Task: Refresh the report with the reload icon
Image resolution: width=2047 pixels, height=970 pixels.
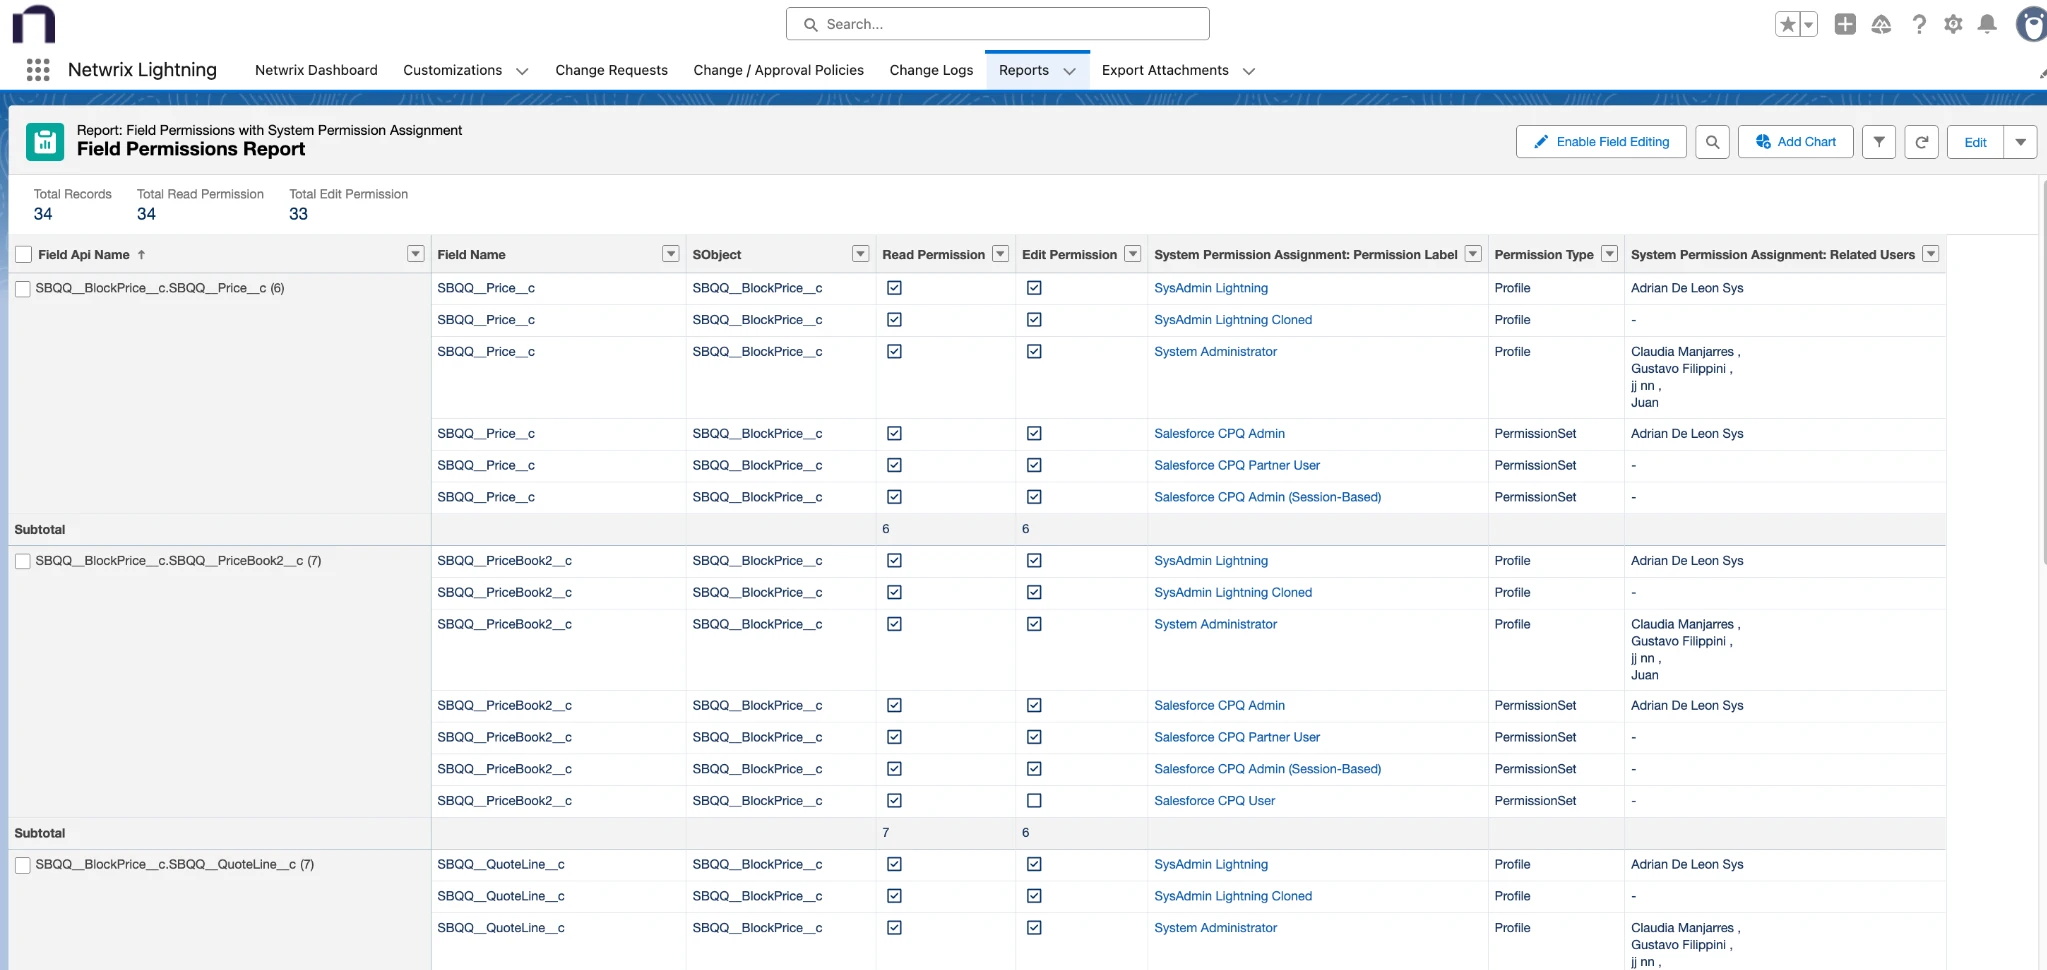Action: tap(1921, 142)
